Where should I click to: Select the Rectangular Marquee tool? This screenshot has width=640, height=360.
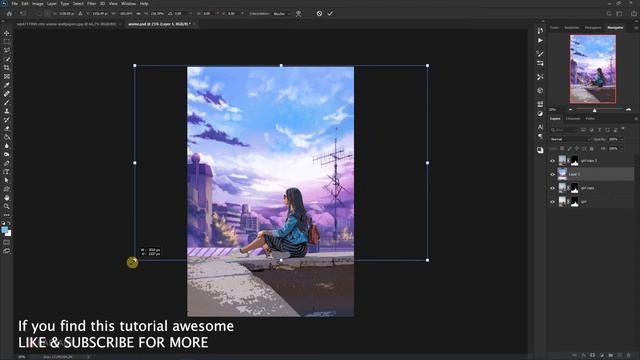7,42
